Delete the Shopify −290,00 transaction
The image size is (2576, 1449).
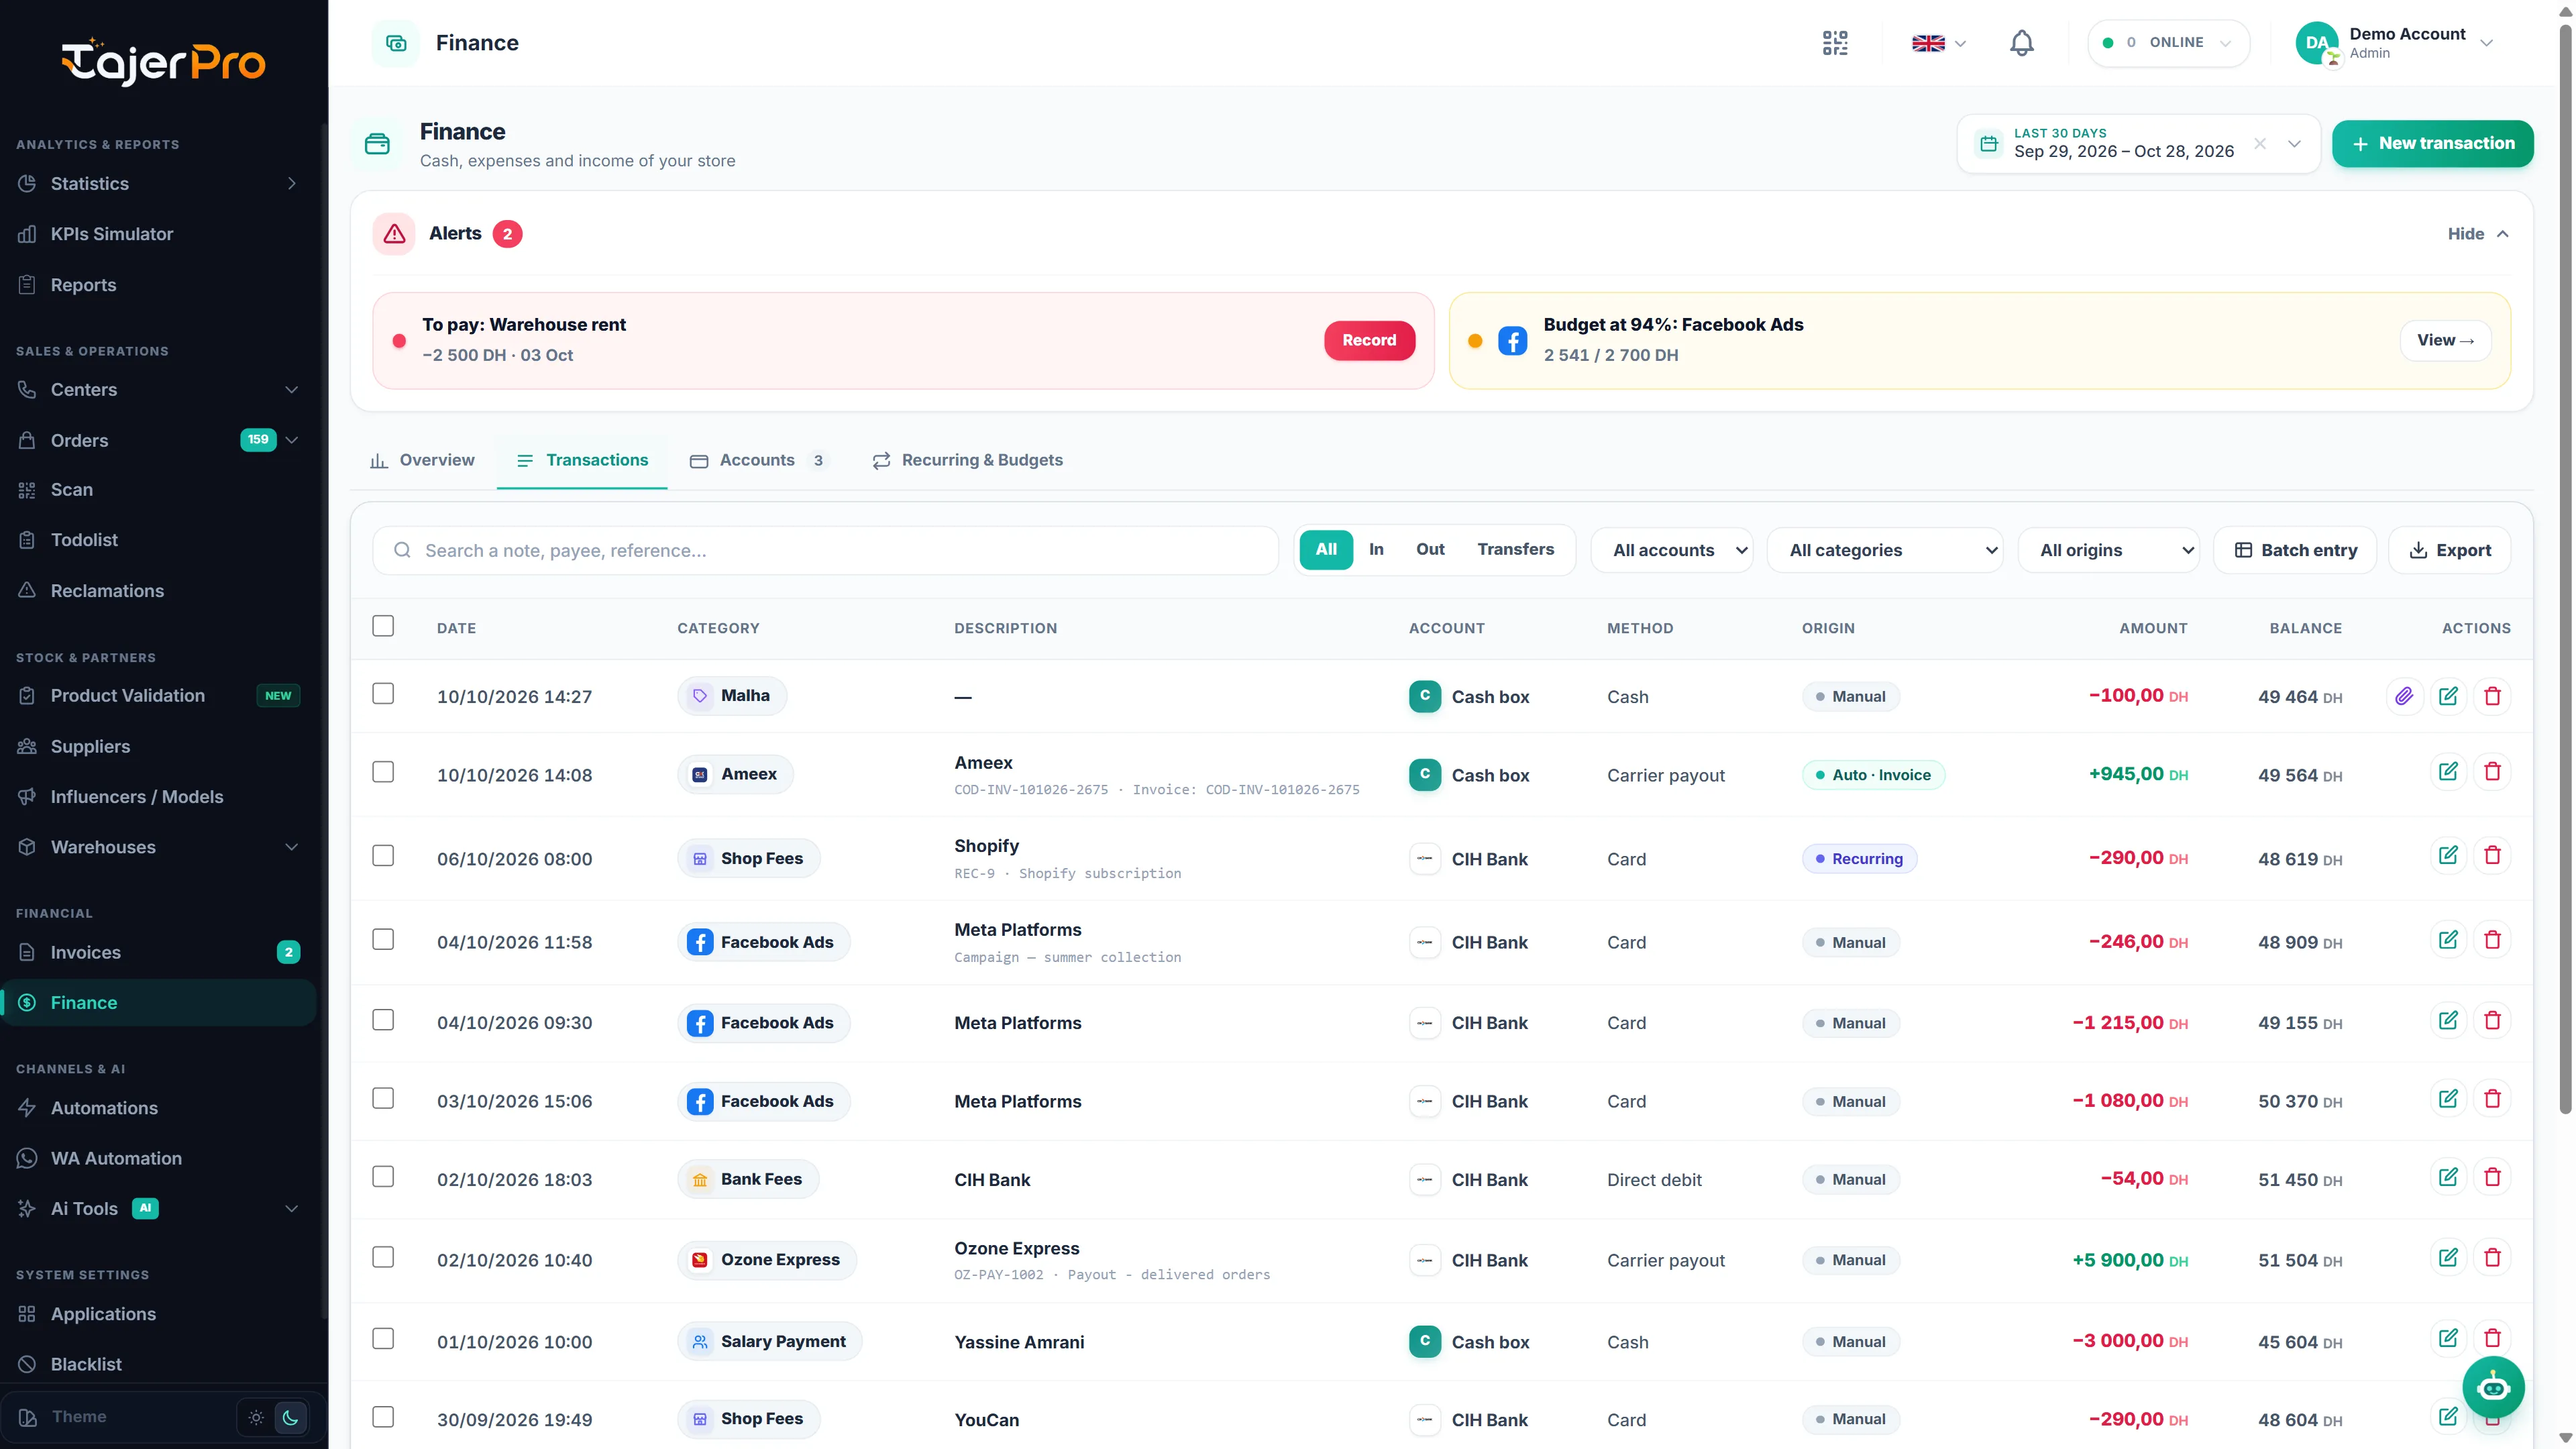(2492, 856)
